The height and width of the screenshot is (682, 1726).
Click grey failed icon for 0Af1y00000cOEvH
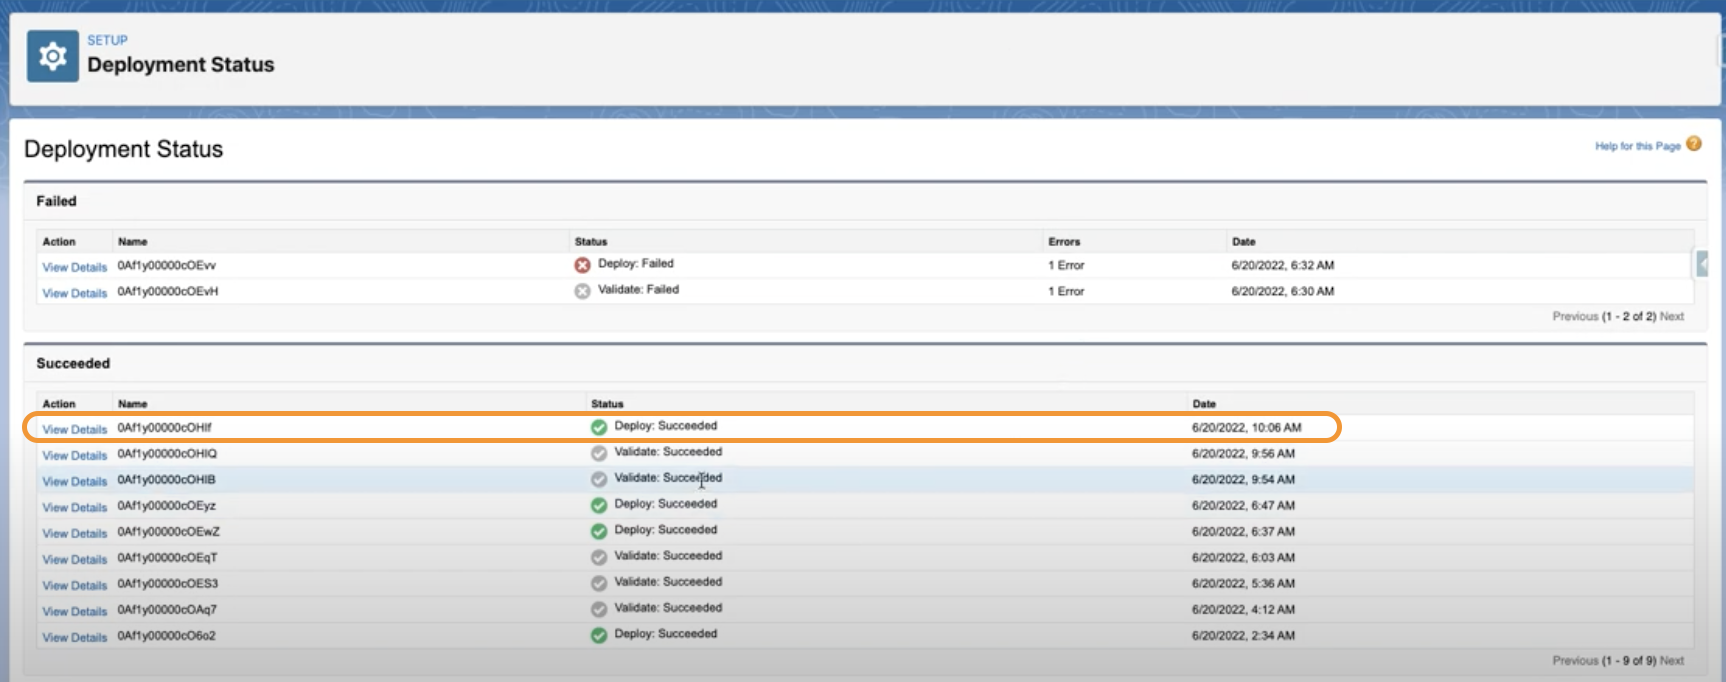click(582, 291)
